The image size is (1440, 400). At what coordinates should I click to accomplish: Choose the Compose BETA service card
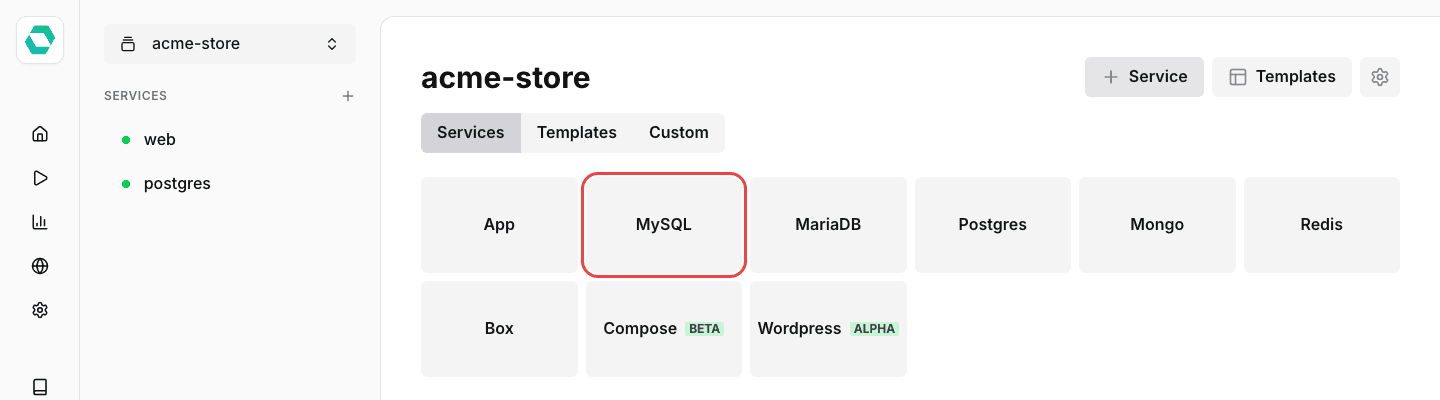tap(664, 329)
